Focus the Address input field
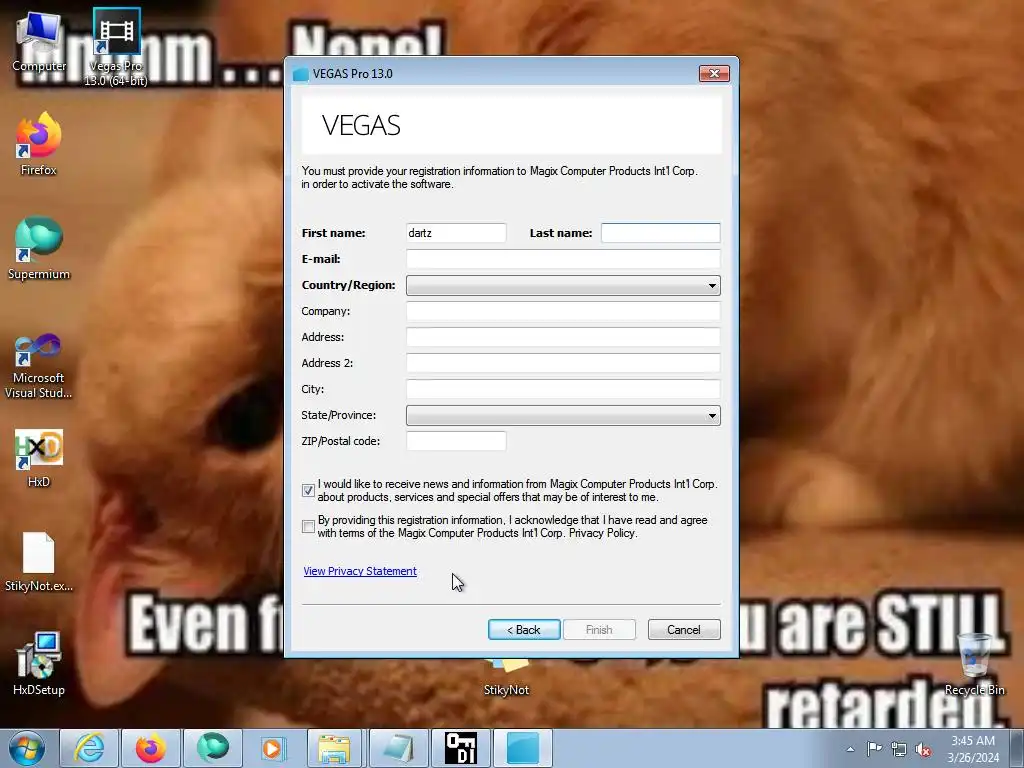This screenshot has height=768, width=1024. [x=563, y=337]
